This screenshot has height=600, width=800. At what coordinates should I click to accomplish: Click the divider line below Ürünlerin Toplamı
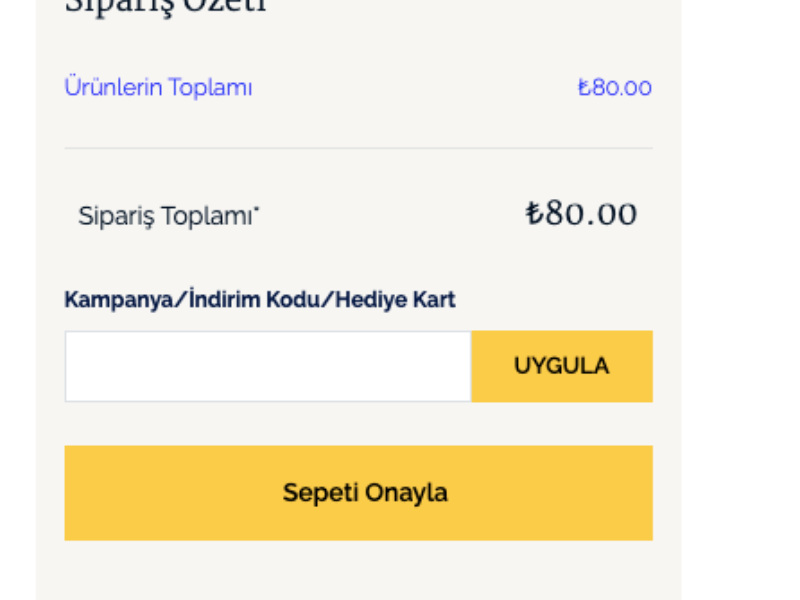point(358,149)
